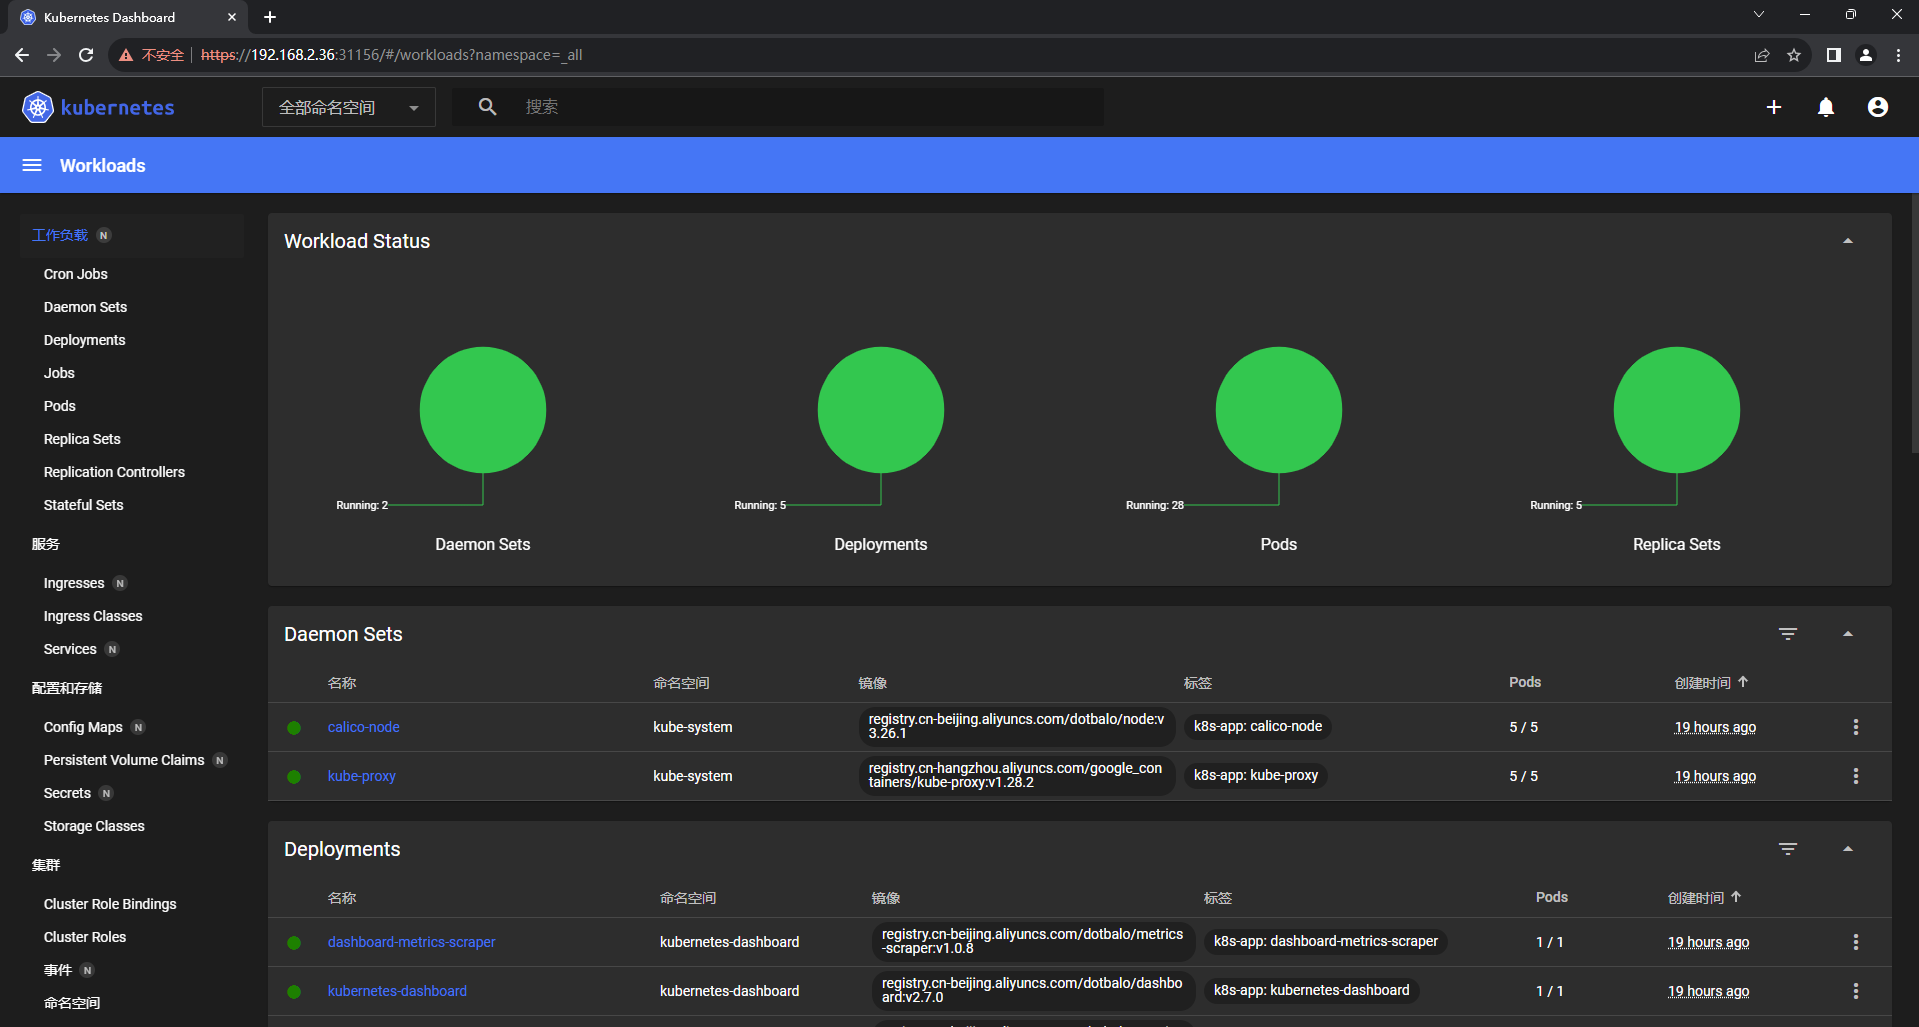Click the insecure site warning icon

[126, 55]
